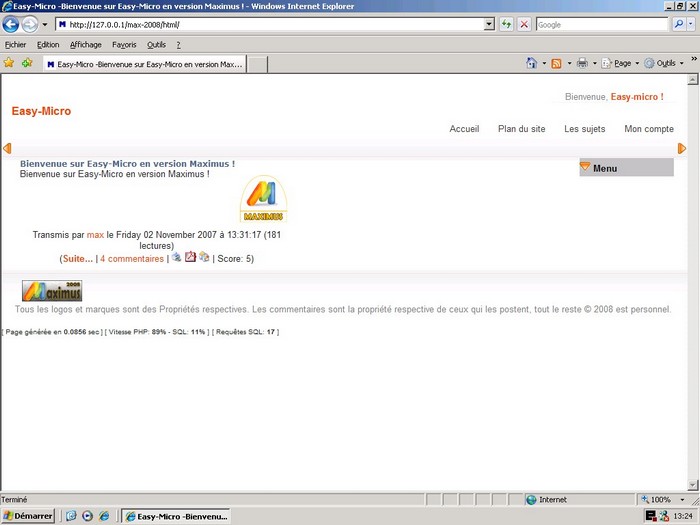The width and height of the screenshot is (700, 525).
Task: Launch Internet Explorer quick launch icon
Action: [x=104, y=516]
